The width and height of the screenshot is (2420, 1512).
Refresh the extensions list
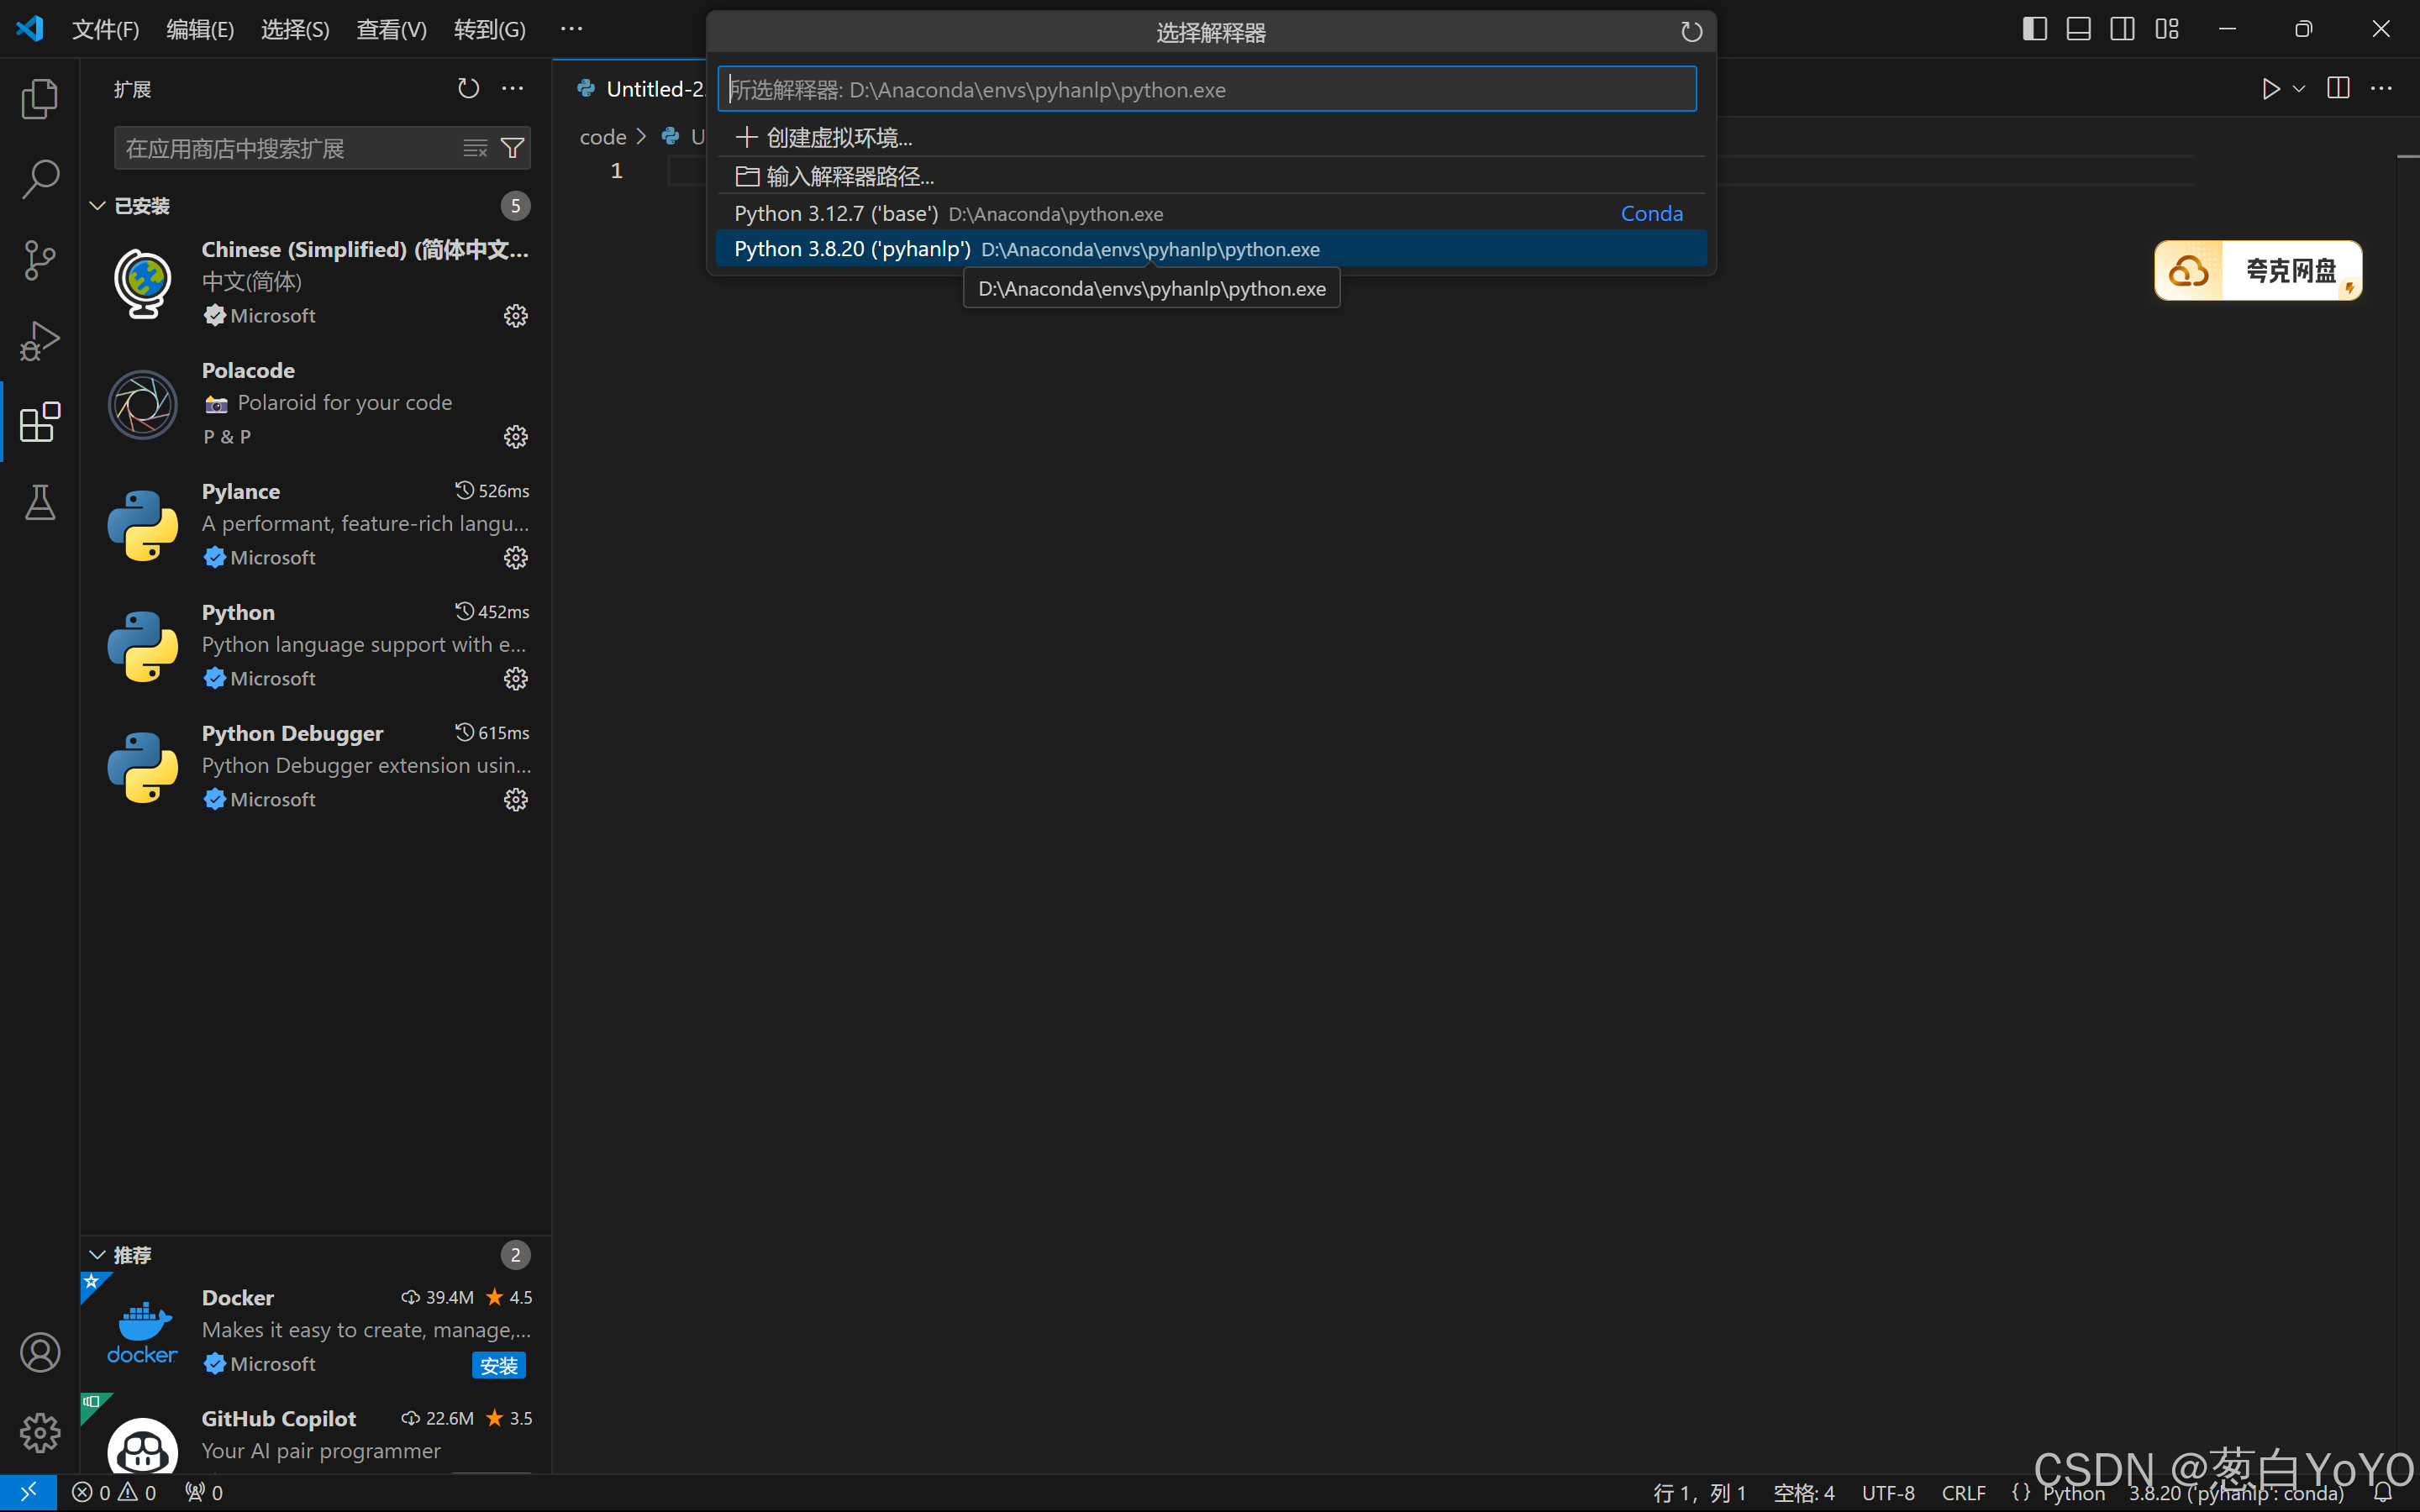tap(468, 89)
